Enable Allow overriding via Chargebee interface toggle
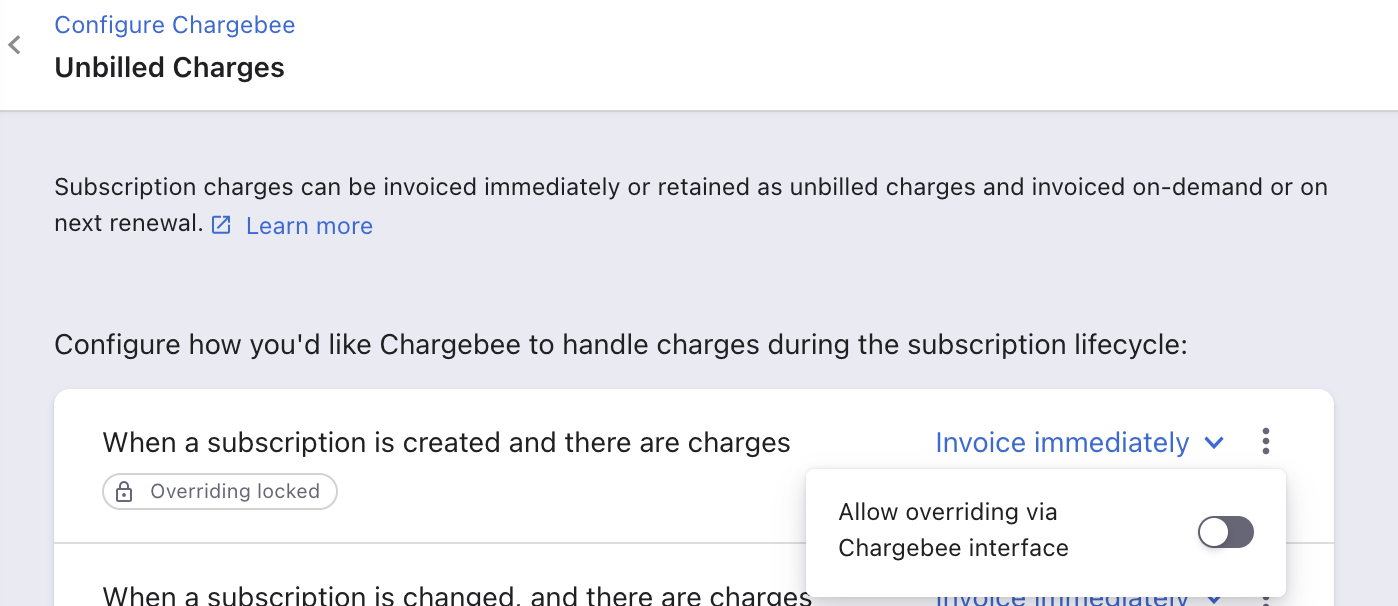The image size is (1398, 606). pyautogui.click(x=1225, y=532)
